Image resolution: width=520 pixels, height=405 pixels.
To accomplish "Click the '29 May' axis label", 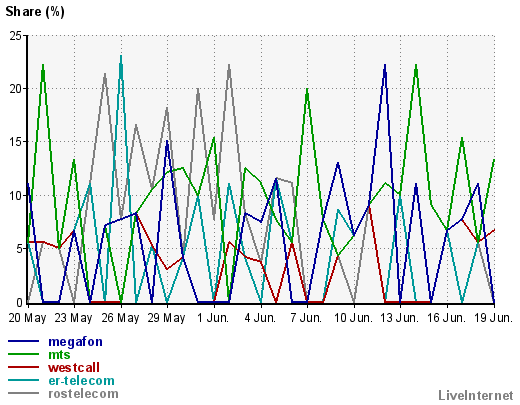I will [166, 318].
